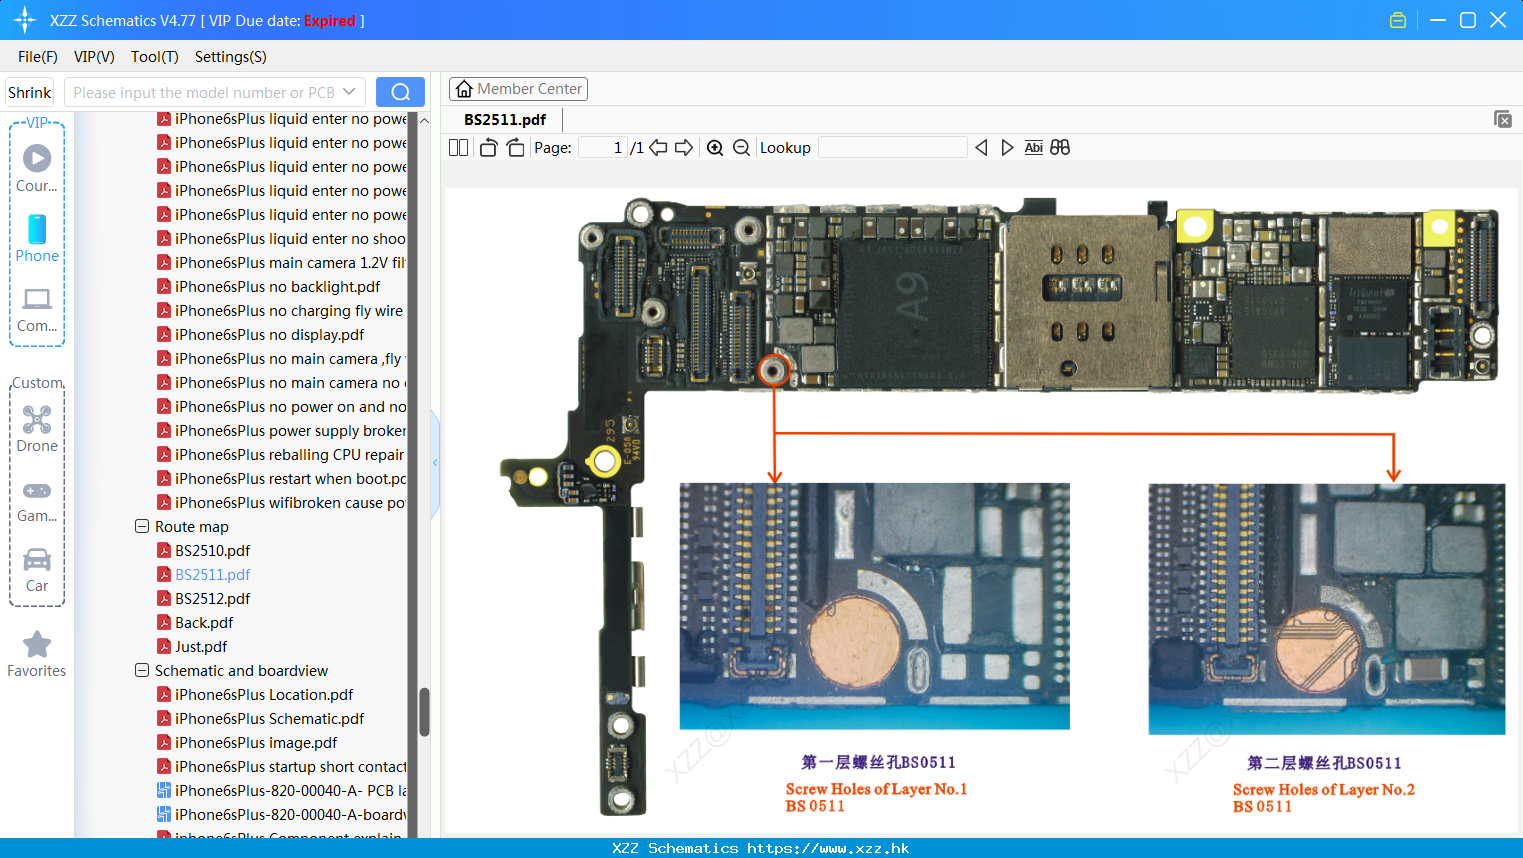
Task: Select the Car category icon
Action: [x=37, y=570]
